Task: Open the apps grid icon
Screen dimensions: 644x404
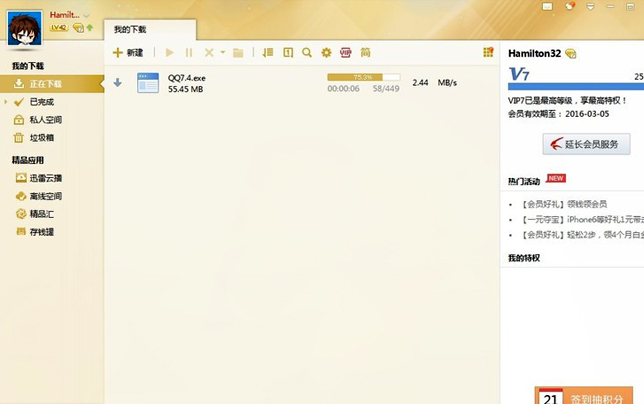Action: coord(488,52)
